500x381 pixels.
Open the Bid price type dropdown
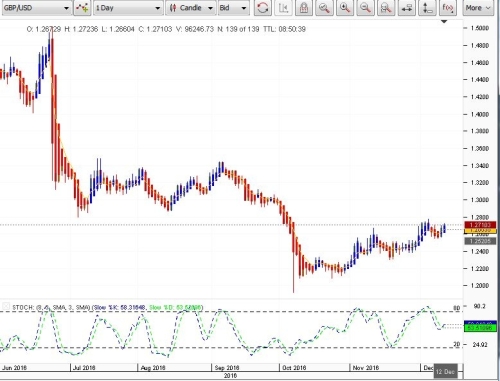(x=233, y=8)
